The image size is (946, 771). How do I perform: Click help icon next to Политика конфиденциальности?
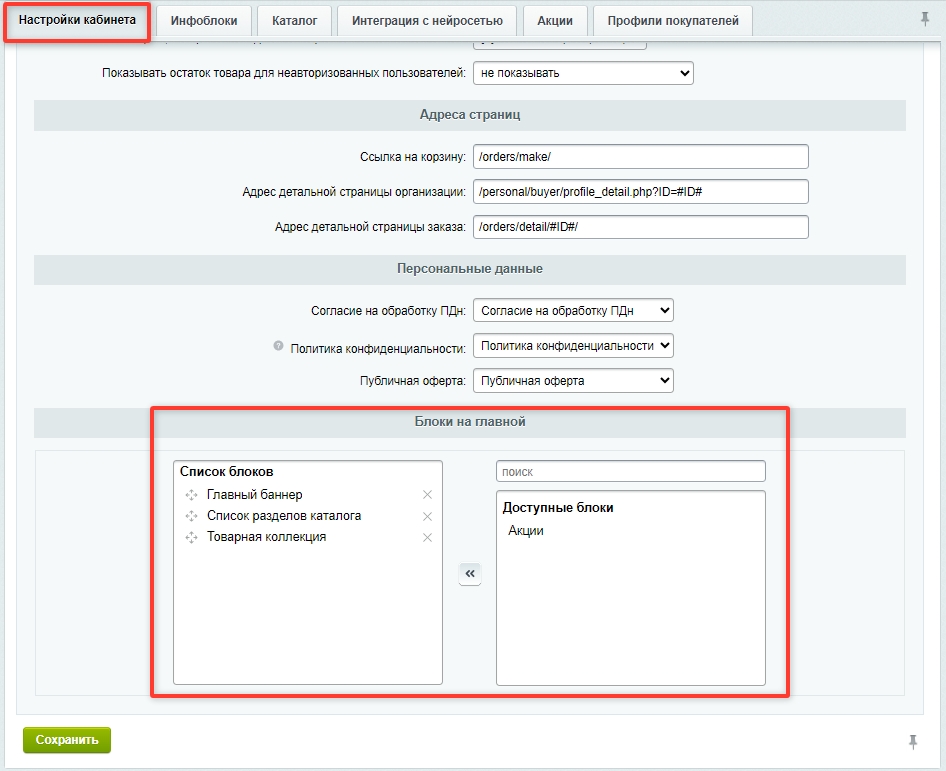click(x=278, y=346)
